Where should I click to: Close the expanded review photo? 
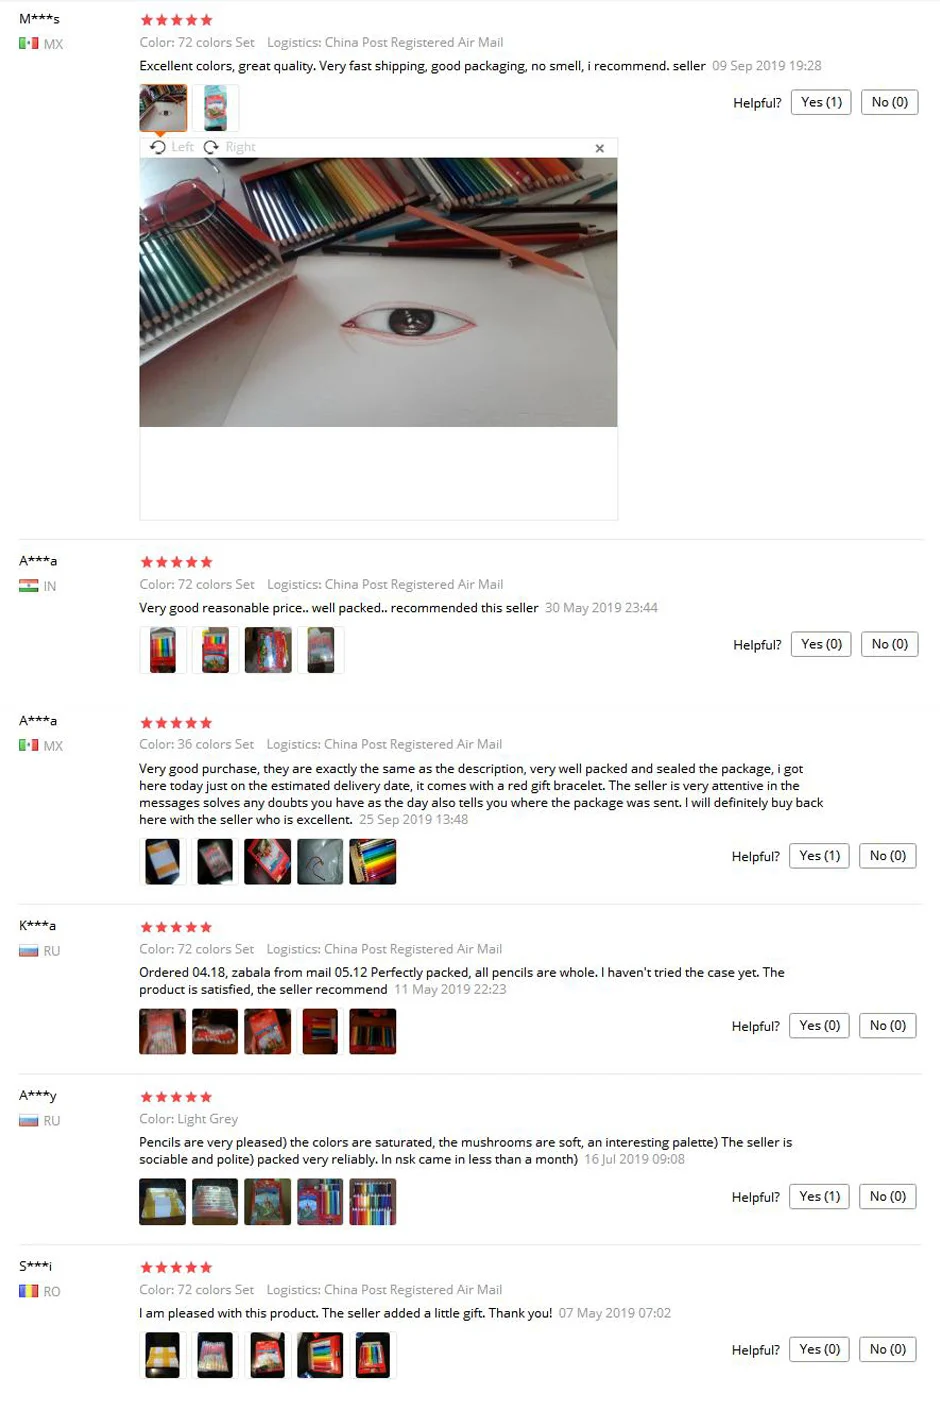(600, 148)
